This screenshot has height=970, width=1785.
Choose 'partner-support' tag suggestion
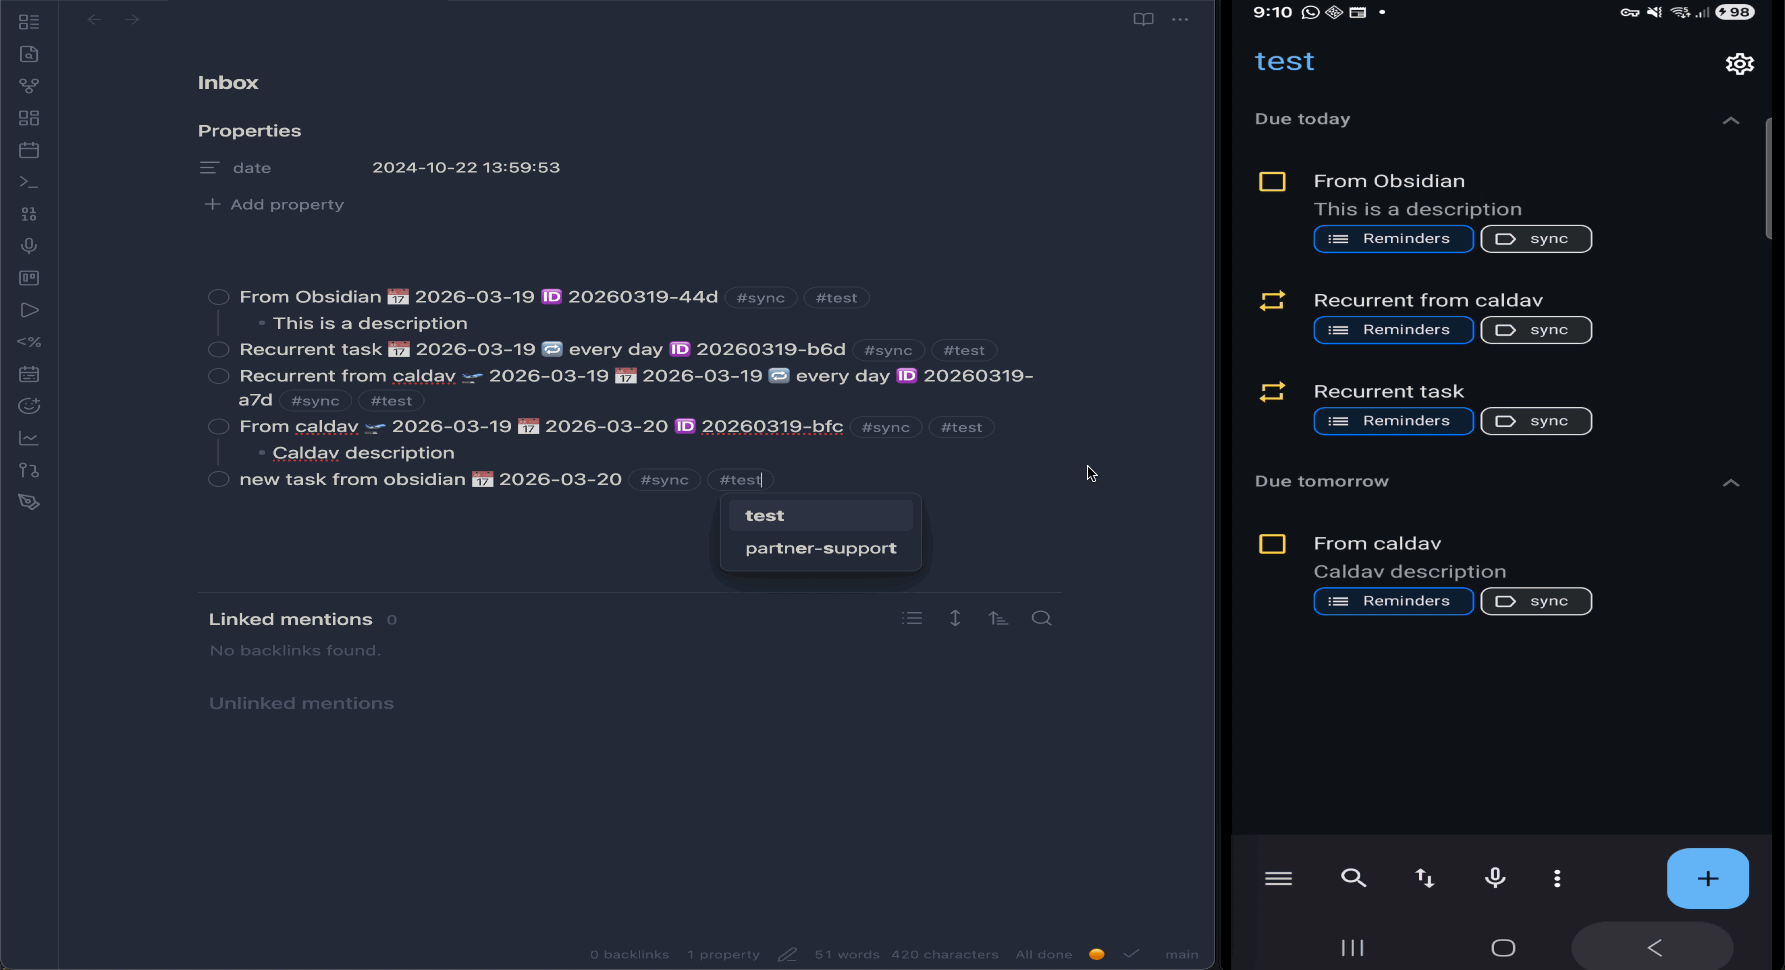tap(820, 549)
